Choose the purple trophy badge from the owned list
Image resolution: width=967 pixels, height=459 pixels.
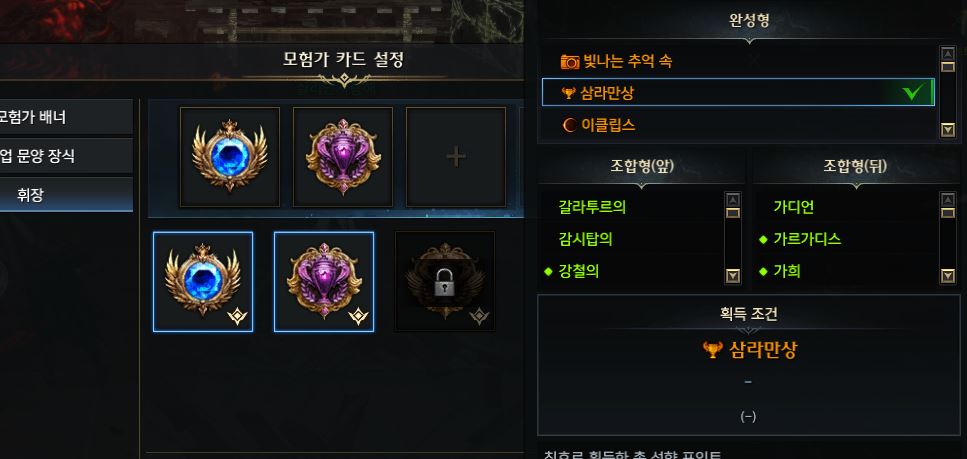coord(324,282)
